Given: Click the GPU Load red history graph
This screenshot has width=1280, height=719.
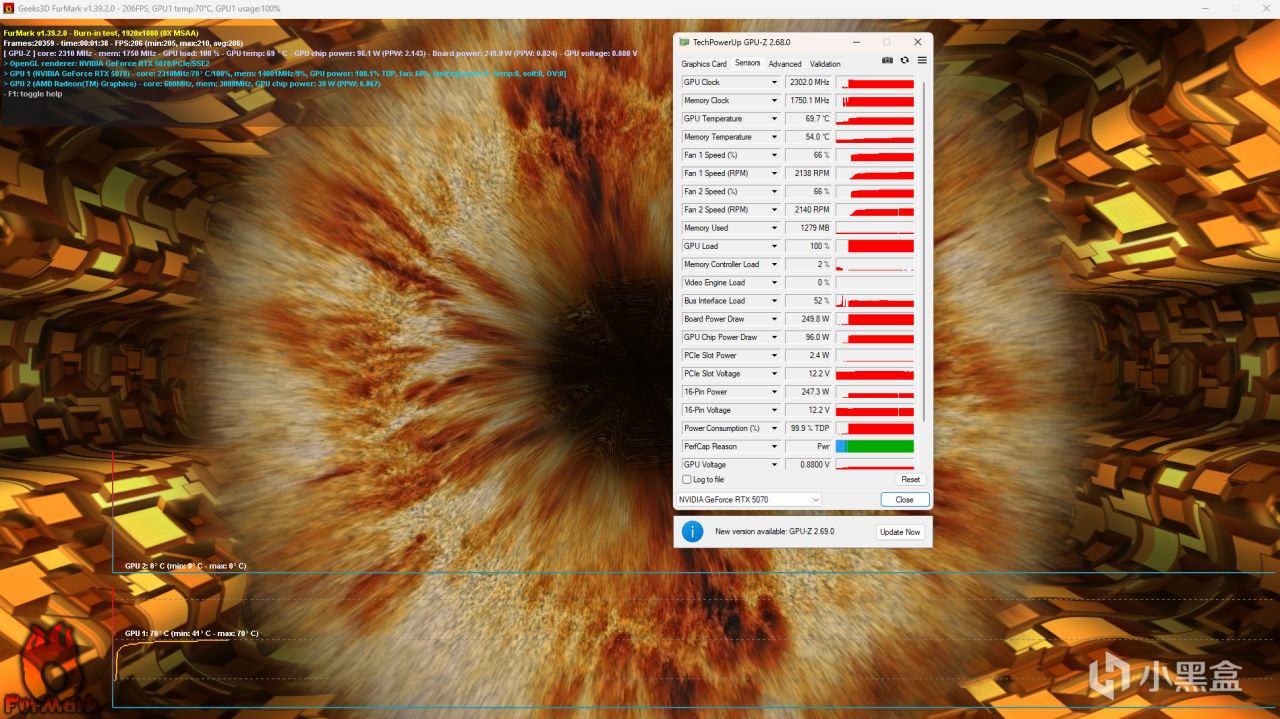Looking at the screenshot, I should 875,246.
